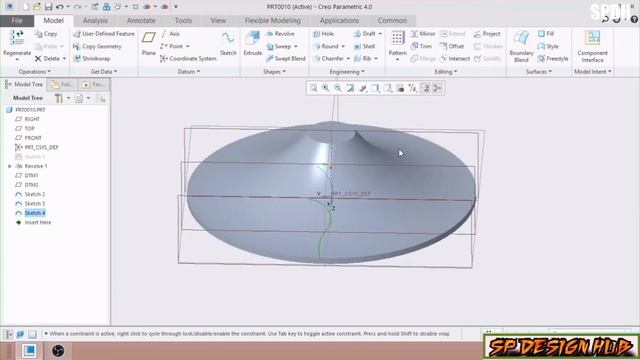Select the Fill surface tool
The height and width of the screenshot is (360, 640).
(x=546, y=34)
